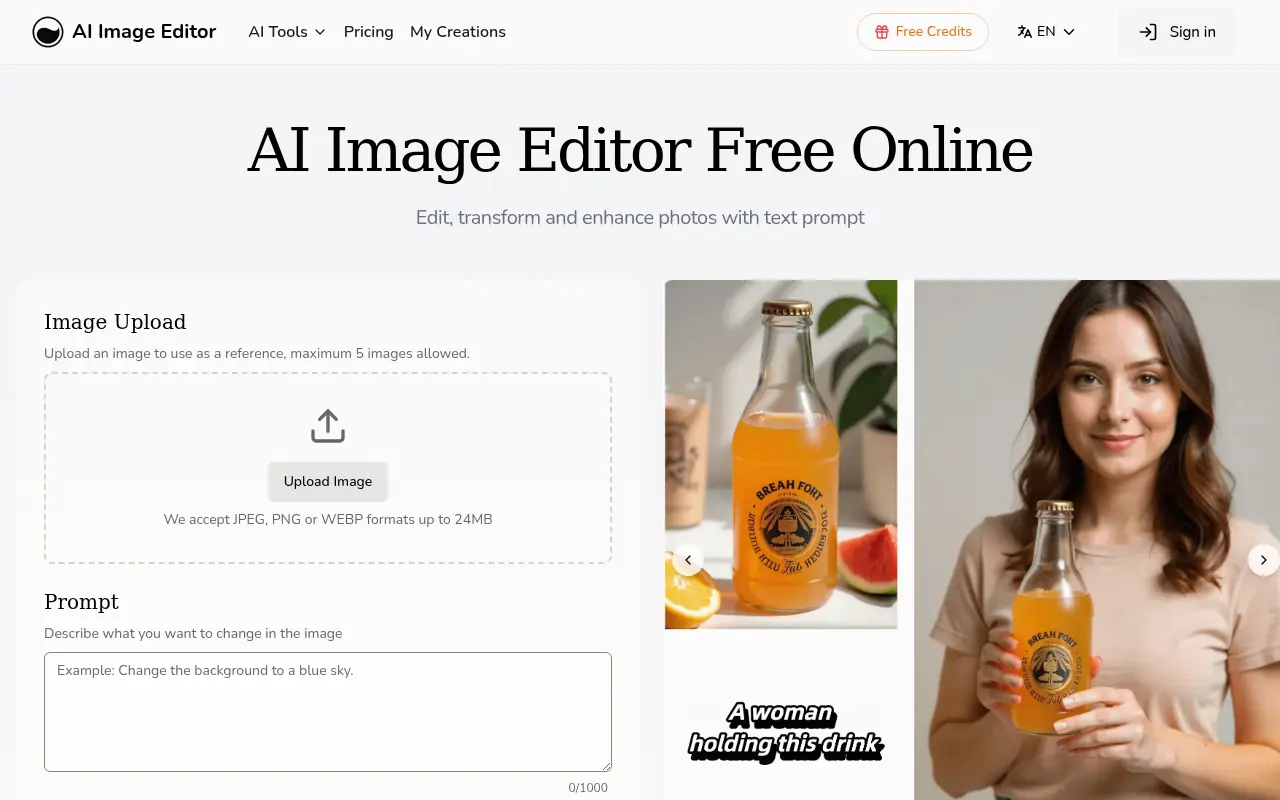Image resolution: width=1280 pixels, height=800 pixels.
Task: Click the sign-in arrow icon
Action: (x=1147, y=31)
